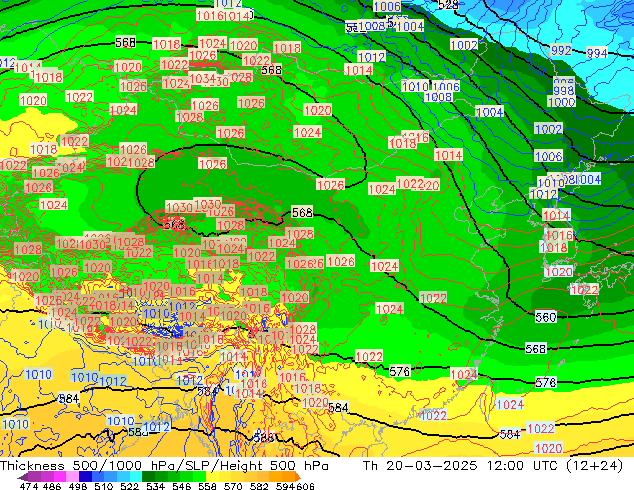This screenshot has width=634, height=490.
Task: Click the 998 pressure label
Action: [x=564, y=91]
